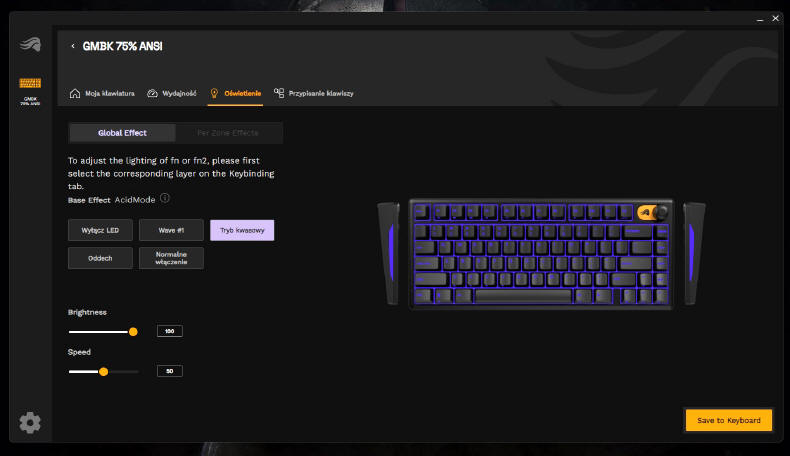Viewport: 790px width, 456px height.
Task: Click the key binding icon for Przypisanie klawiszy
Action: point(279,93)
